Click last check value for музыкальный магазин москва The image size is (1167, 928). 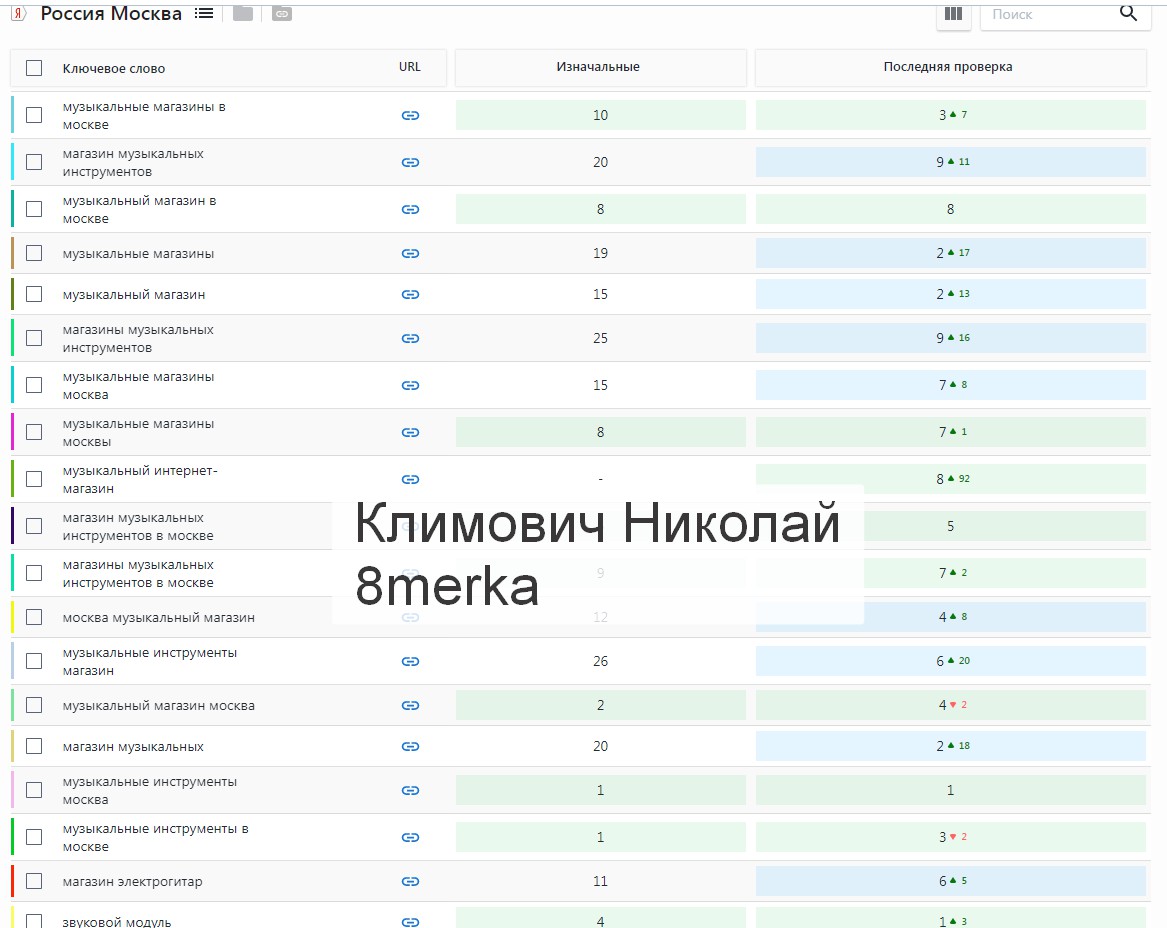951,705
